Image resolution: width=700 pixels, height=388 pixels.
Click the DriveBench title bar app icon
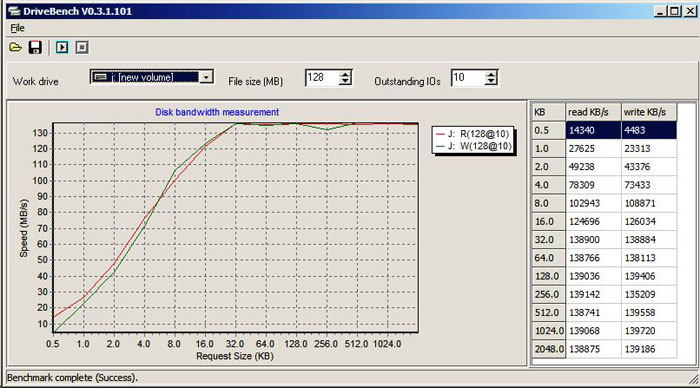point(14,11)
